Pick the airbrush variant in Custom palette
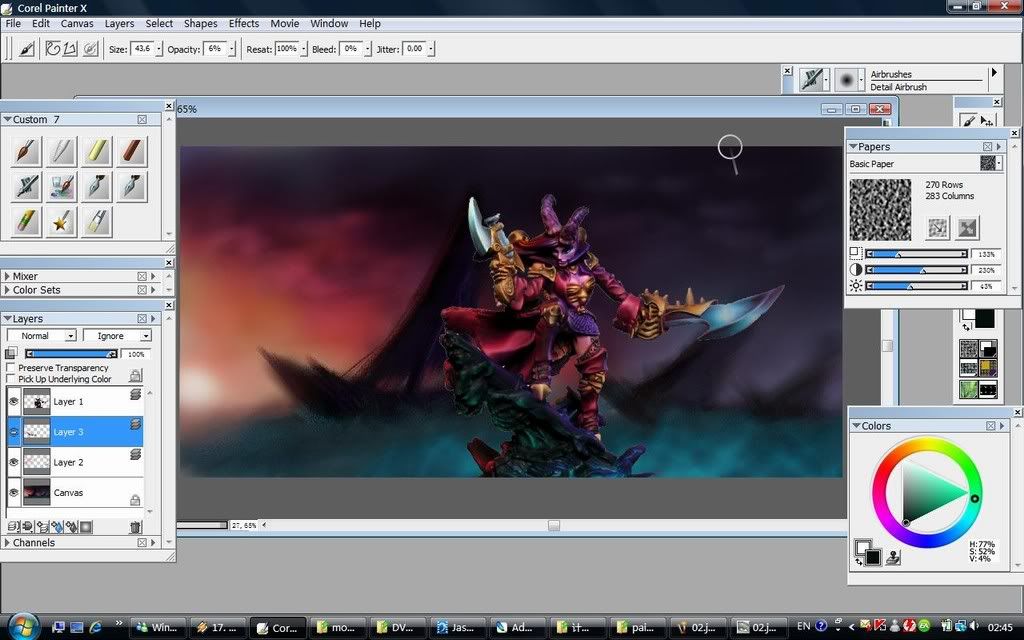1024x640 pixels. [x=26, y=187]
